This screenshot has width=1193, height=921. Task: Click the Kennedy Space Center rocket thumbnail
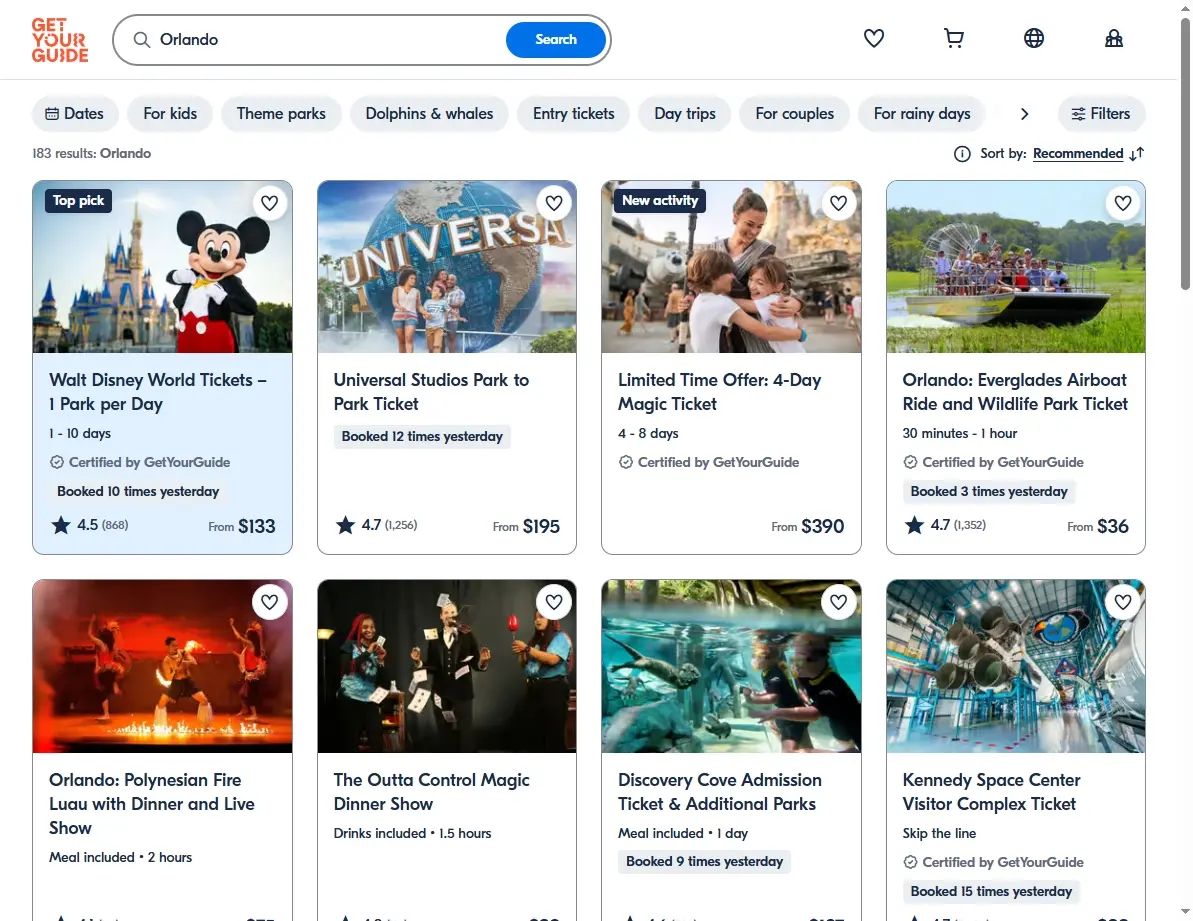tap(1016, 666)
